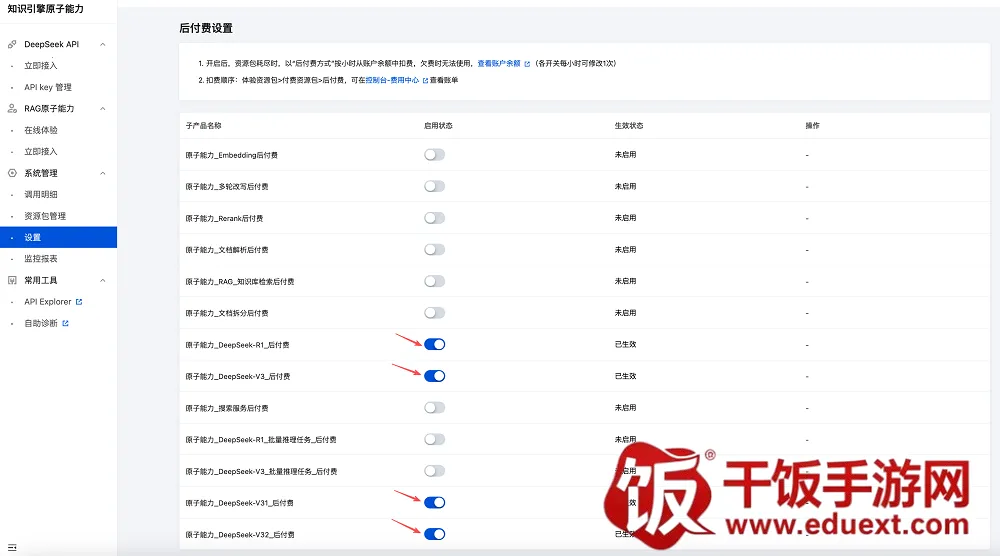Click row name 原子能力_搜索服务后付费
Viewport: 1000px width, 556px height.
pyautogui.click(x=227, y=408)
